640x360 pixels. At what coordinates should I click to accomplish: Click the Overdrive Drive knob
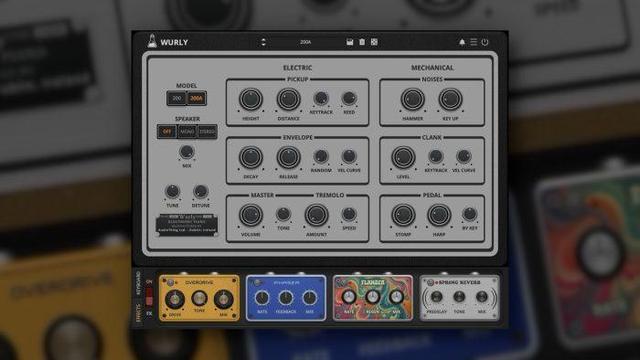tap(175, 300)
